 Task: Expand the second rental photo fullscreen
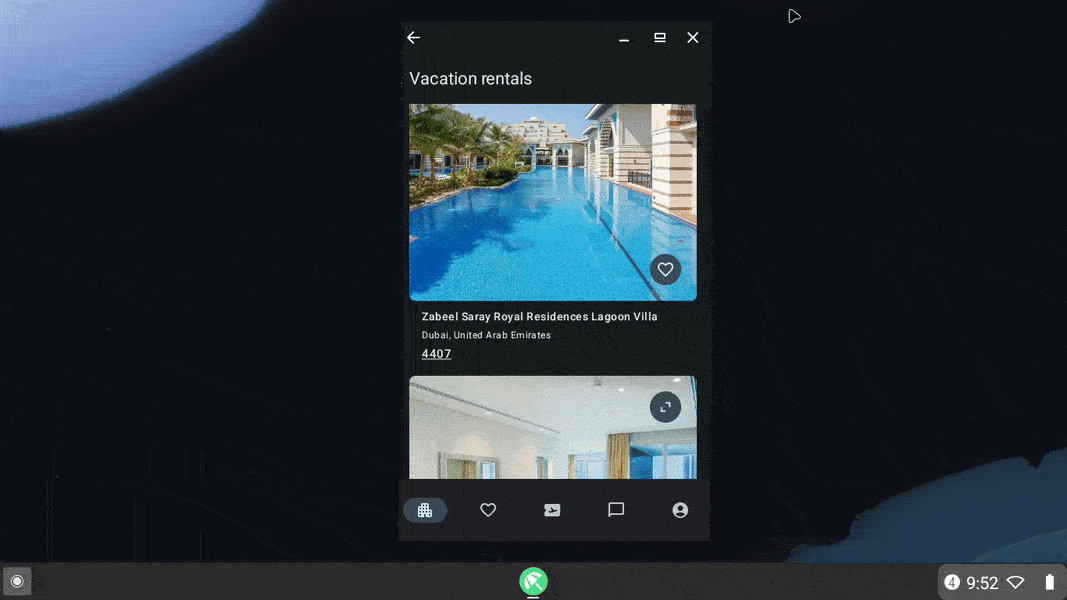pos(665,407)
